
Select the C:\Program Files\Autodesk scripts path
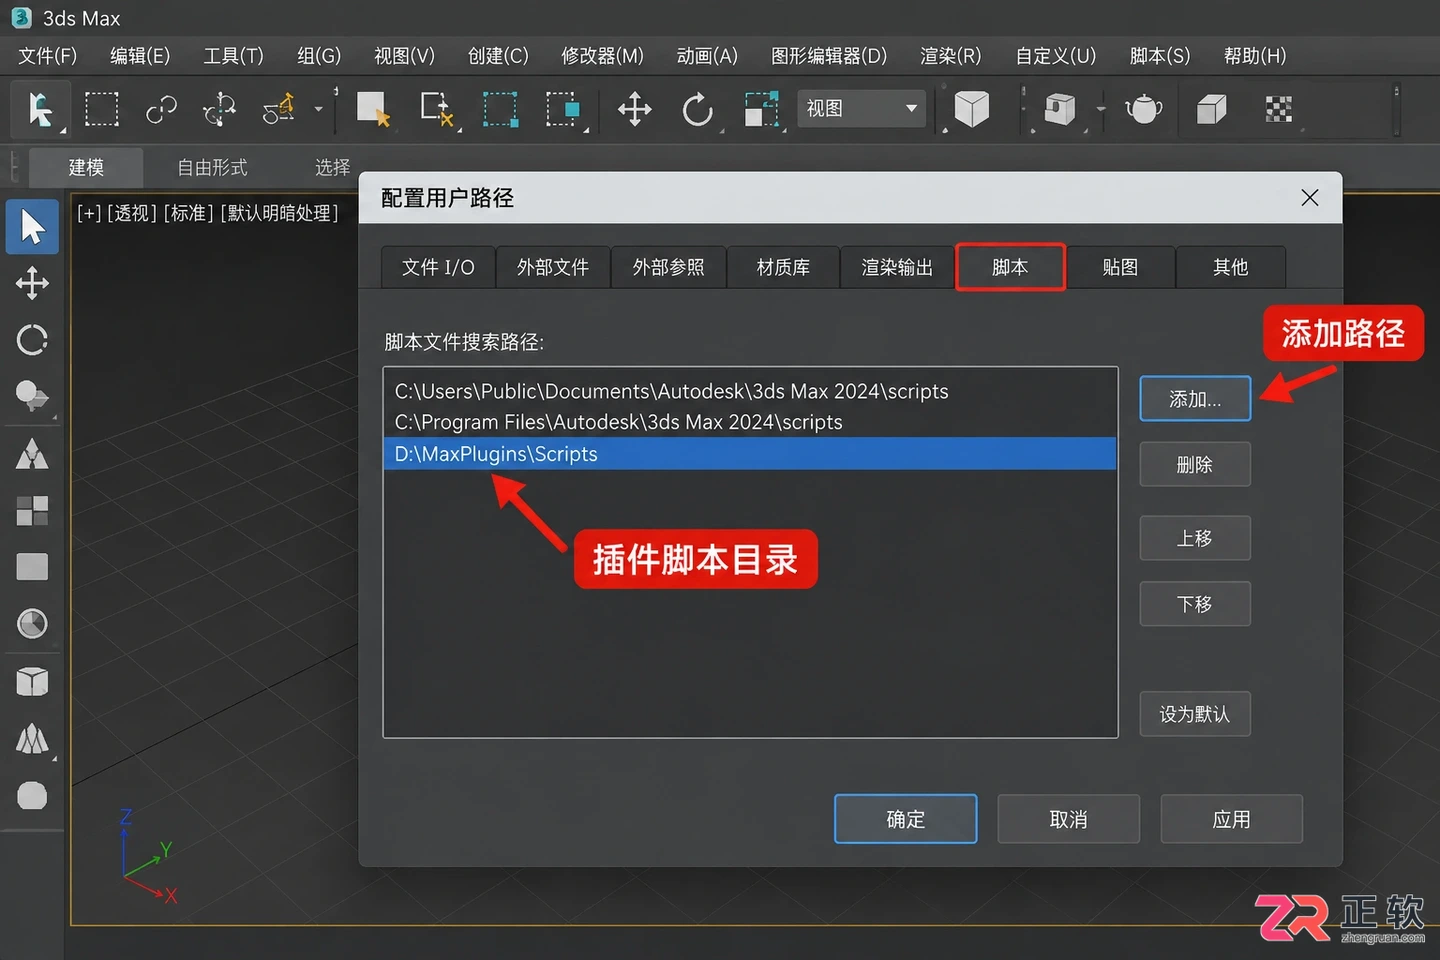coord(750,422)
